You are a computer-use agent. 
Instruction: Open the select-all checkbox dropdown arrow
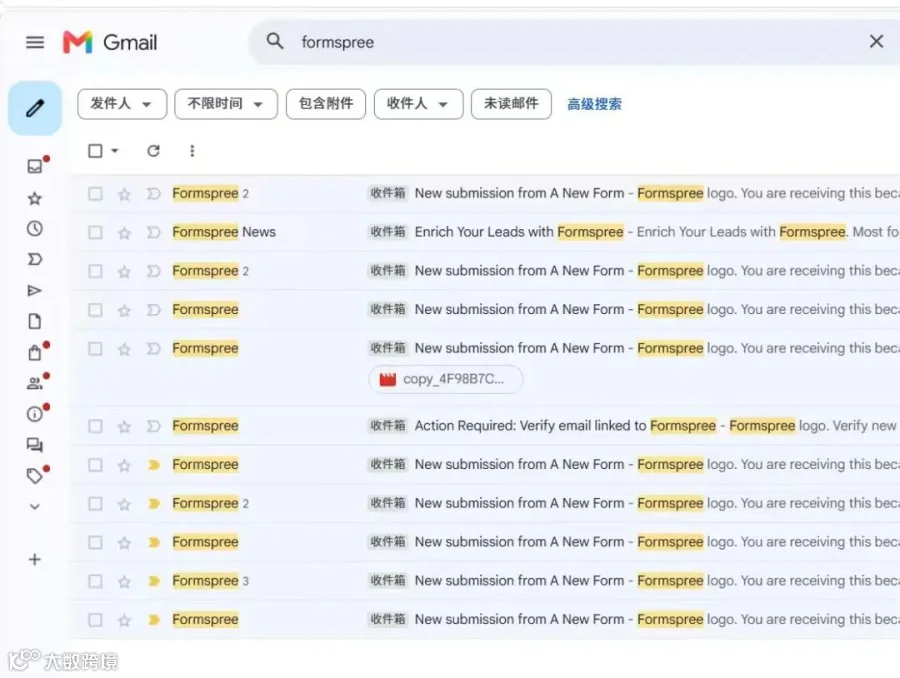coord(115,151)
